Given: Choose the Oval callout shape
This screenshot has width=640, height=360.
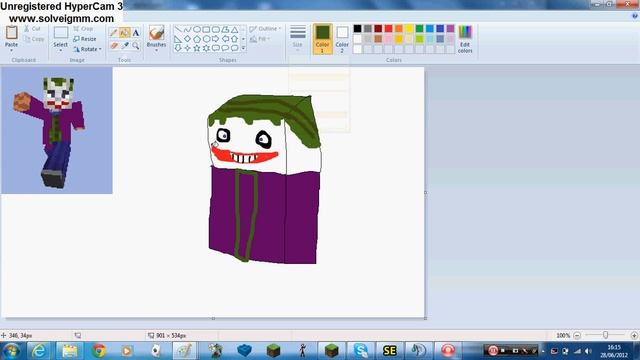Looking at the screenshot, I should point(225,48).
